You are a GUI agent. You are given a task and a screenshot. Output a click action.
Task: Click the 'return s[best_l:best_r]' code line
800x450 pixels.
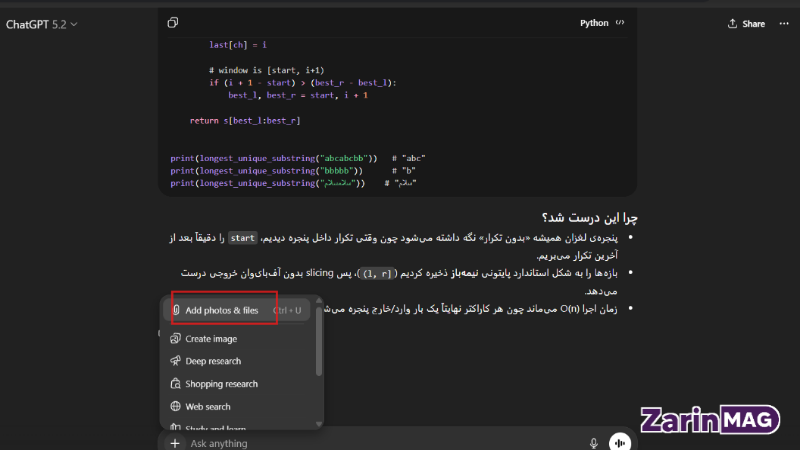coord(245,121)
